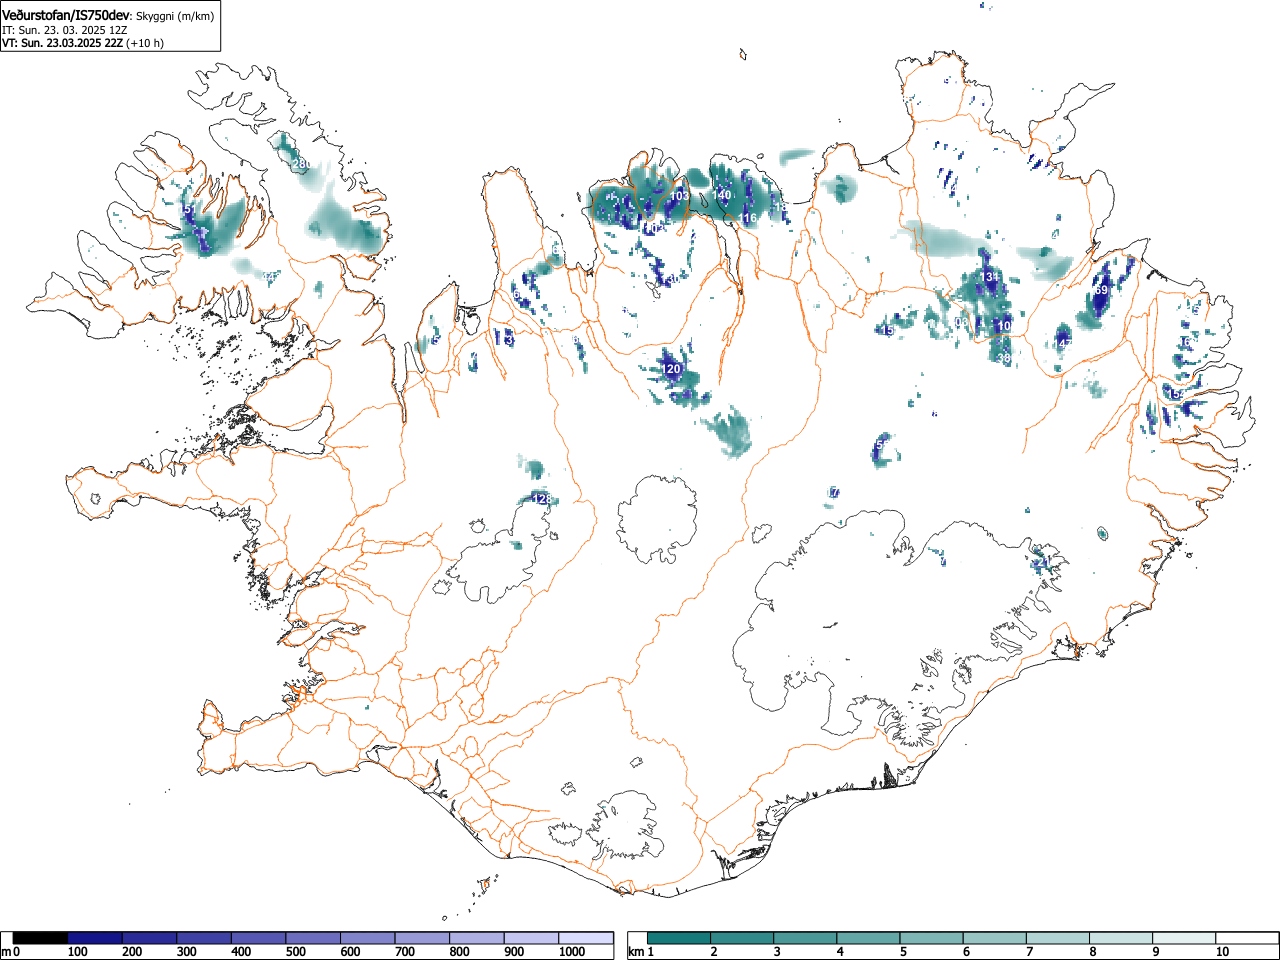Viewport: 1280px width, 960px height.
Task: Click the white swatch beyond 10 km
Action: tap(1246, 938)
